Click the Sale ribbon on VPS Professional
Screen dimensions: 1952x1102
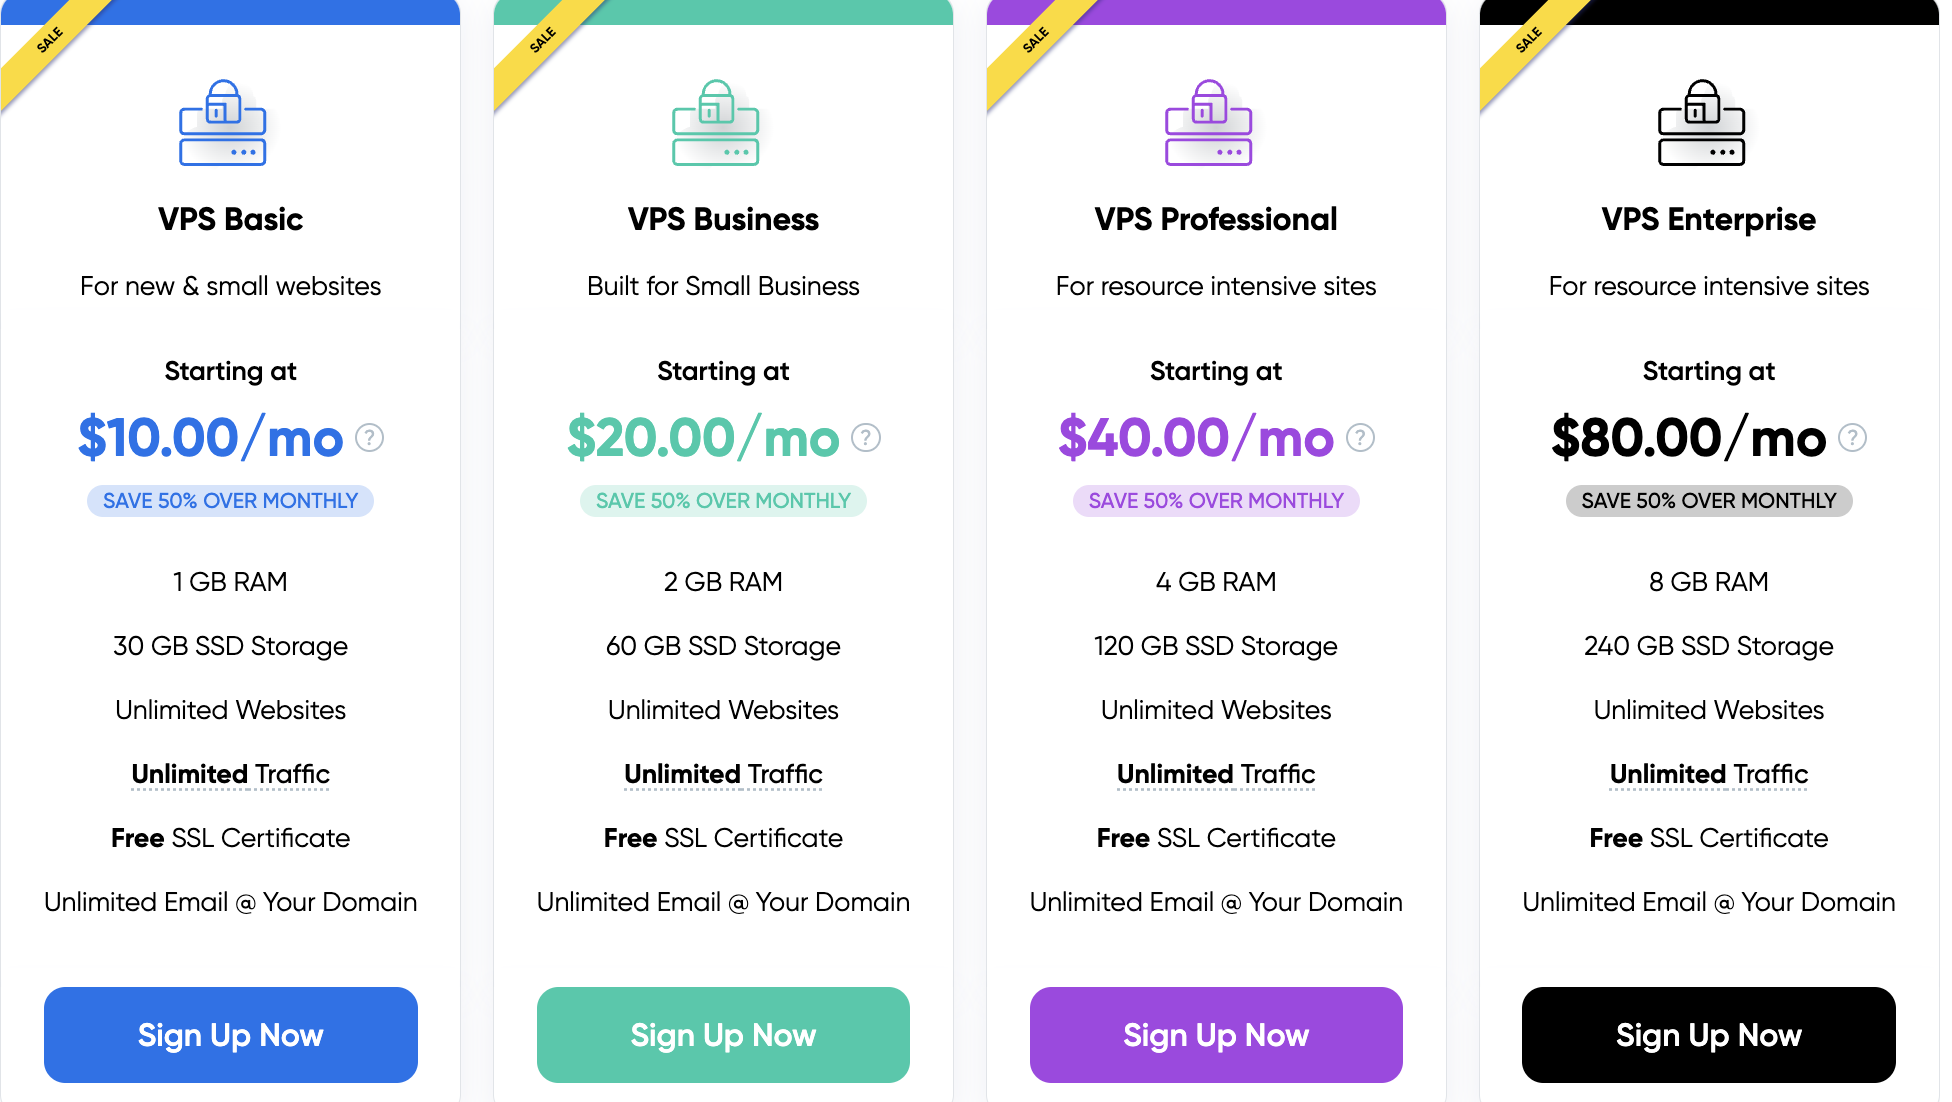pos(1034,42)
